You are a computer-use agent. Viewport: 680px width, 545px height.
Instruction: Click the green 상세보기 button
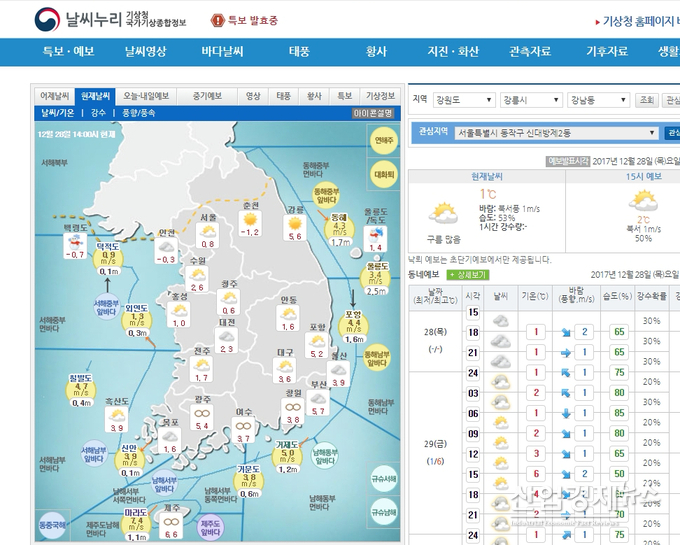pos(468,275)
